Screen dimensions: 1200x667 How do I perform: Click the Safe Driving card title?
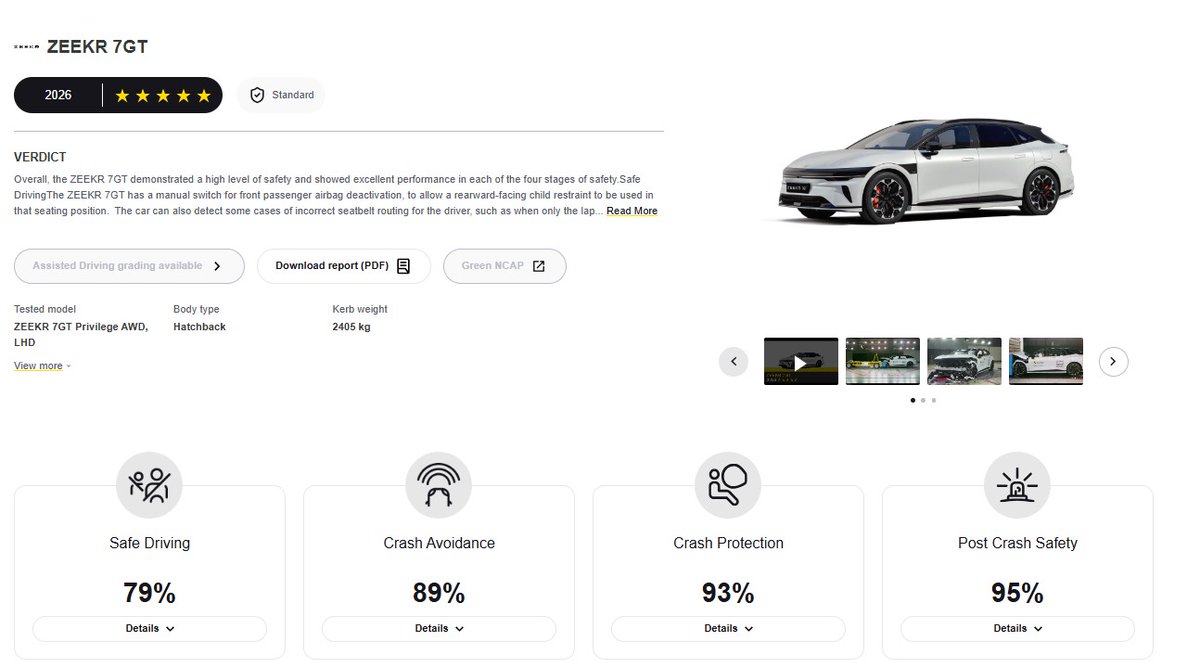[x=150, y=543]
